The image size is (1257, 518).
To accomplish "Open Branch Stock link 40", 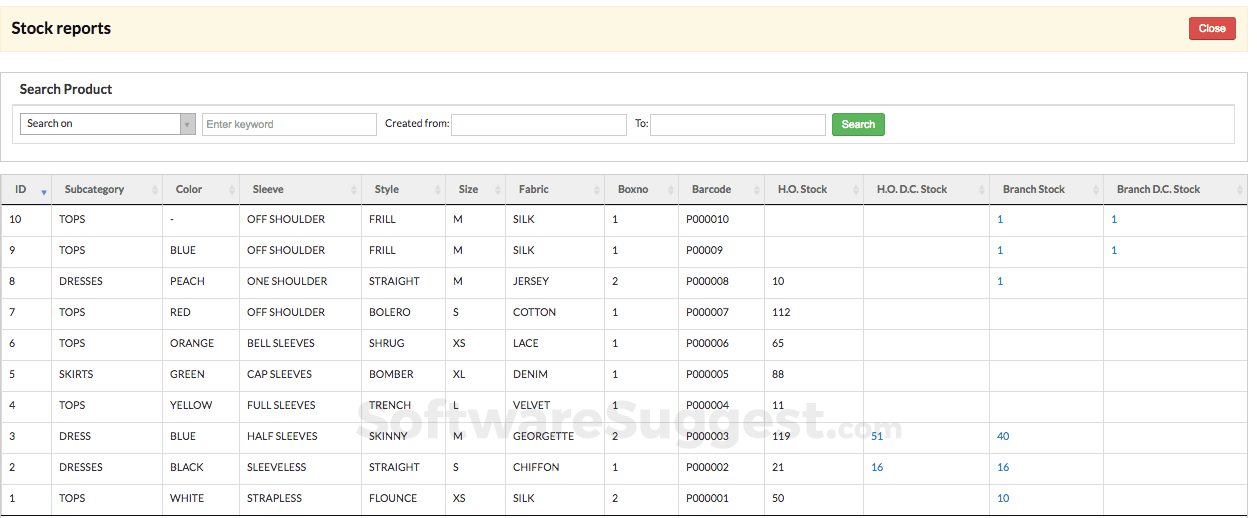I will coord(1003,436).
